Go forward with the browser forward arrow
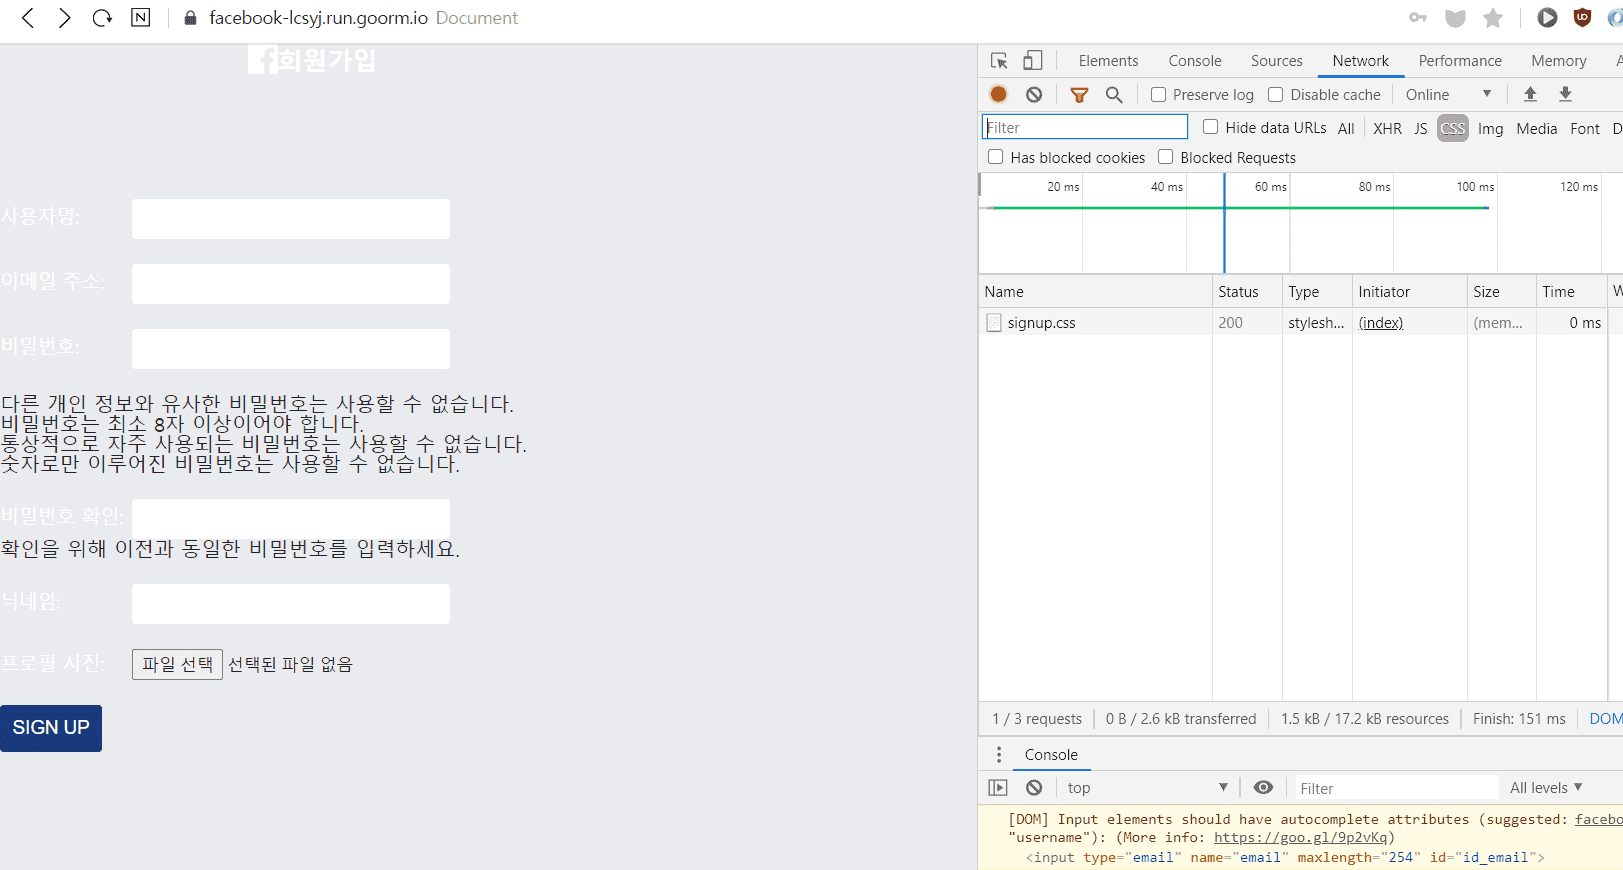 coord(65,18)
